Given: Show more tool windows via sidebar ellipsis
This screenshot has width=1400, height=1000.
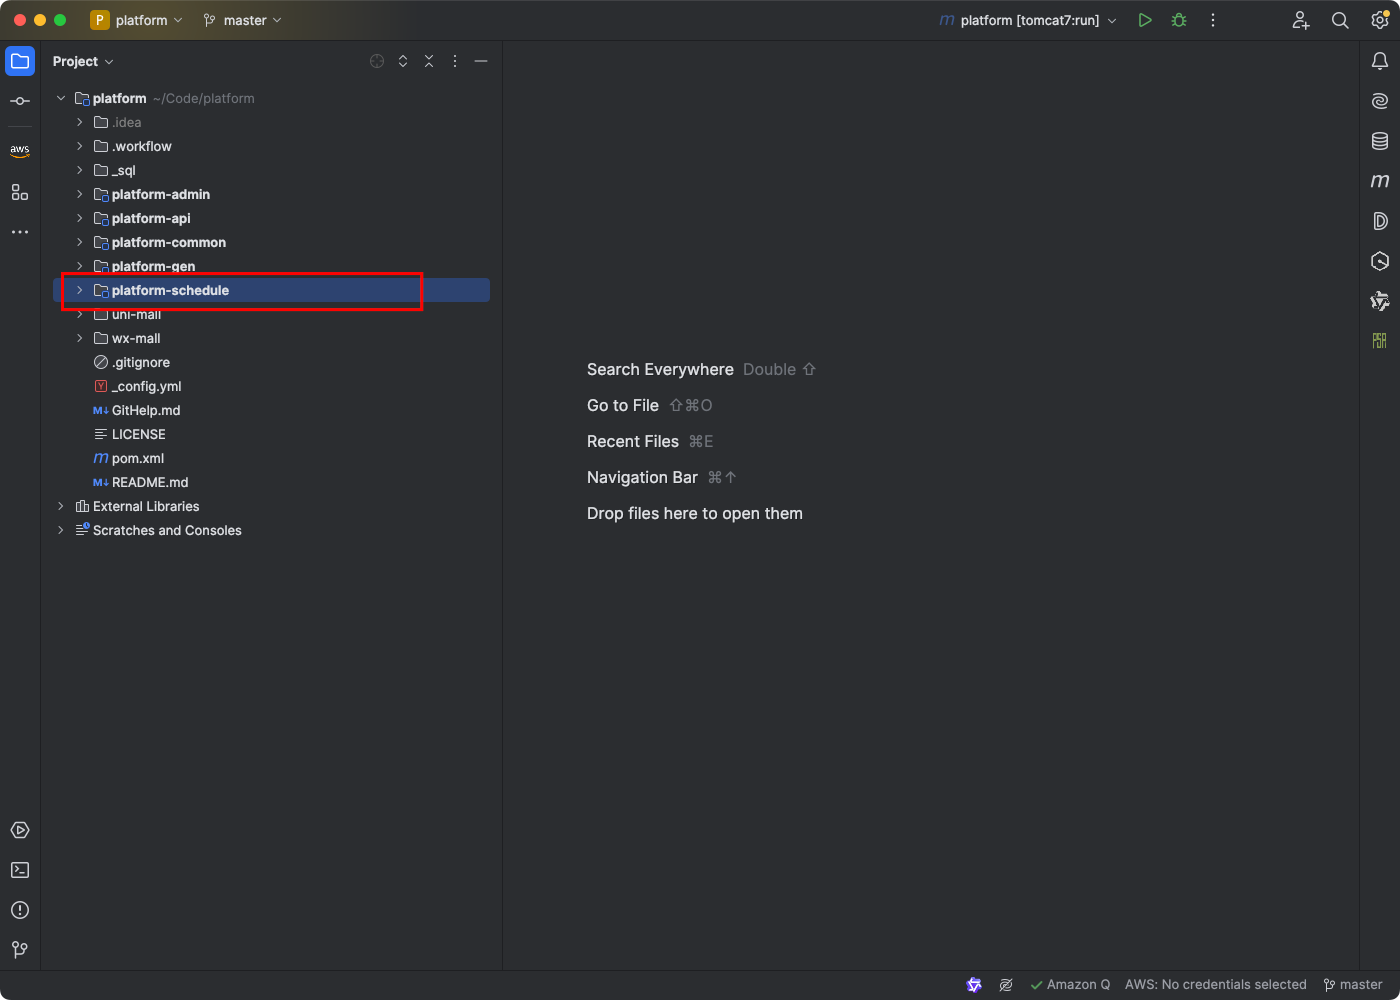Looking at the screenshot, I should (x=20, y=232).
